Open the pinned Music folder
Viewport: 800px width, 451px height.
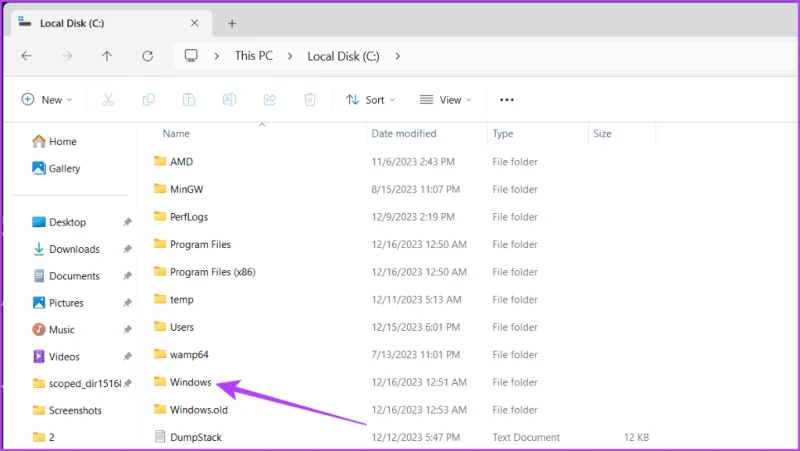(53, 330)
